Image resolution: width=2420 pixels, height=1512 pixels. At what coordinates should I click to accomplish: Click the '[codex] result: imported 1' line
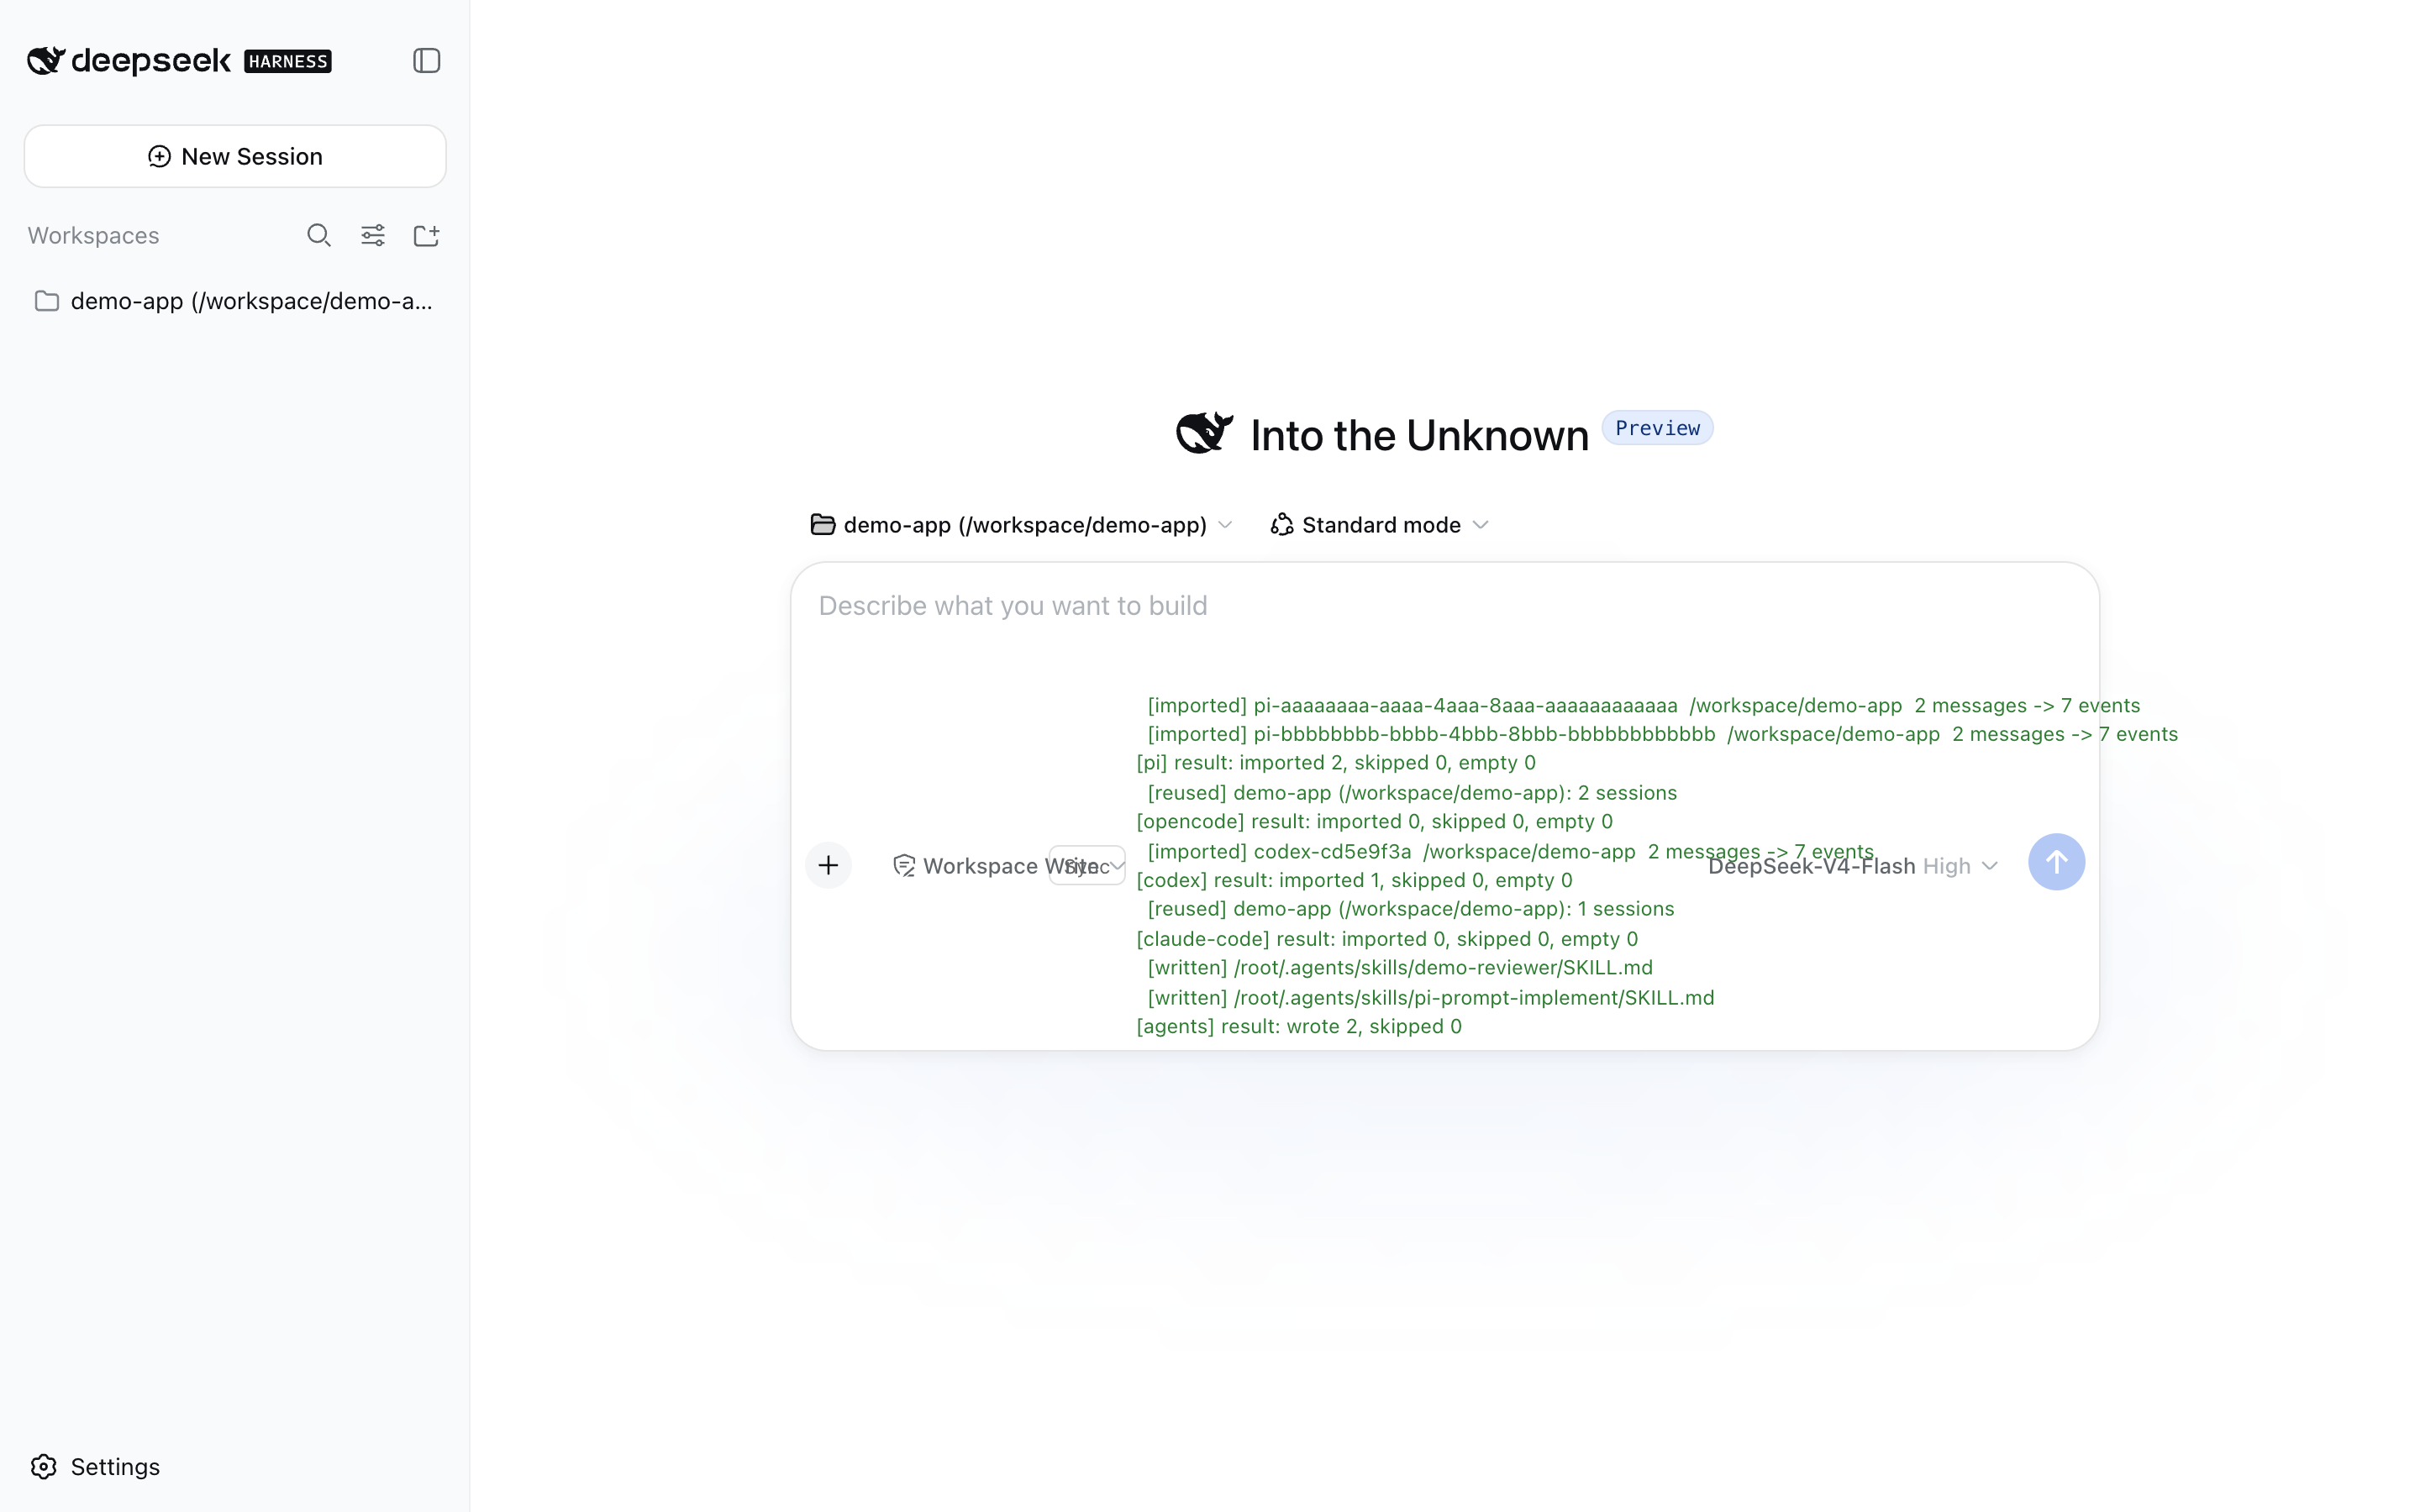[x=1355, y=881]
